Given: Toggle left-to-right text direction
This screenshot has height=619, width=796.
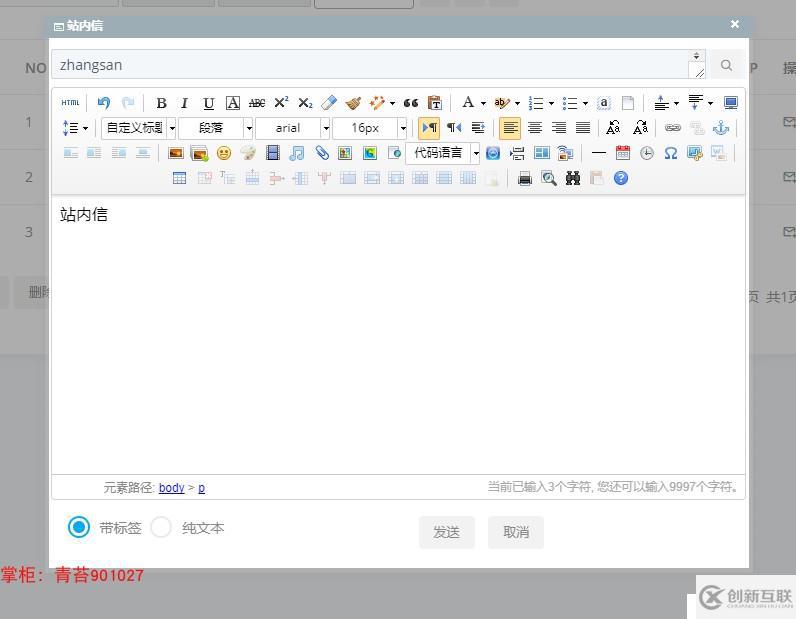Looking at the screenshot, I should click(429, 128).
